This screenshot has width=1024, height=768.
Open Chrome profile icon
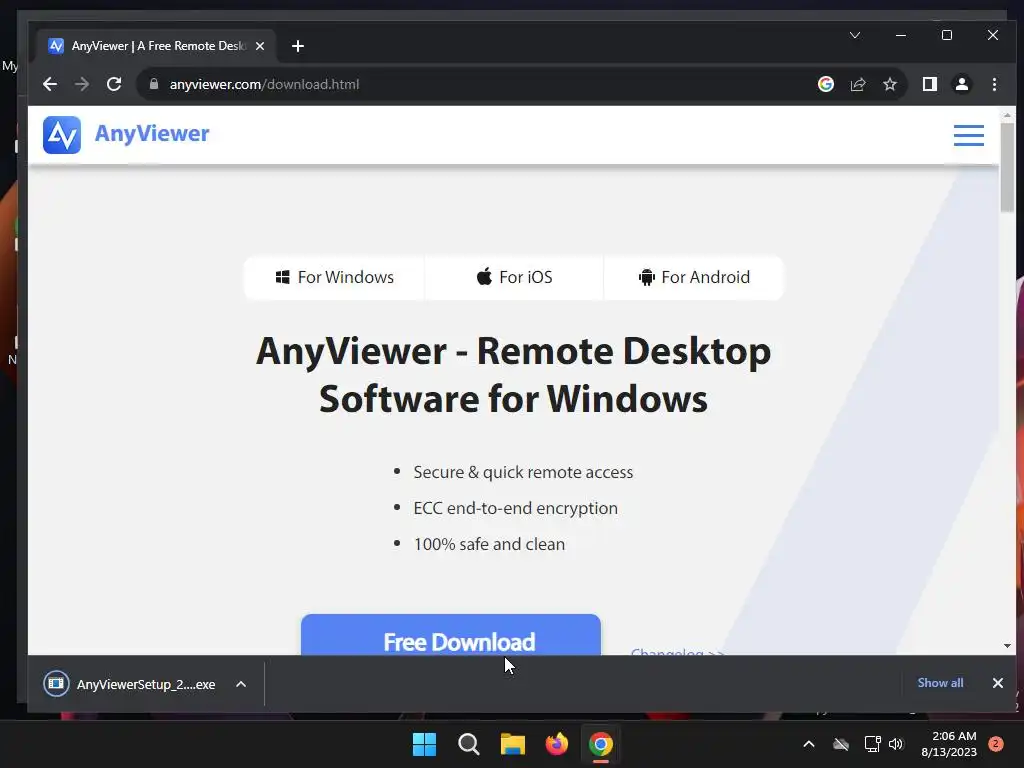pyautogui.click(x=962, y=84)
